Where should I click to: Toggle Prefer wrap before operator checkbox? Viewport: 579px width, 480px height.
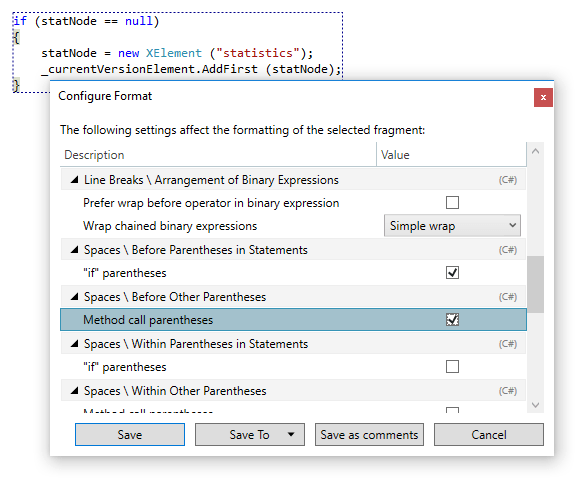pos(452,203)
